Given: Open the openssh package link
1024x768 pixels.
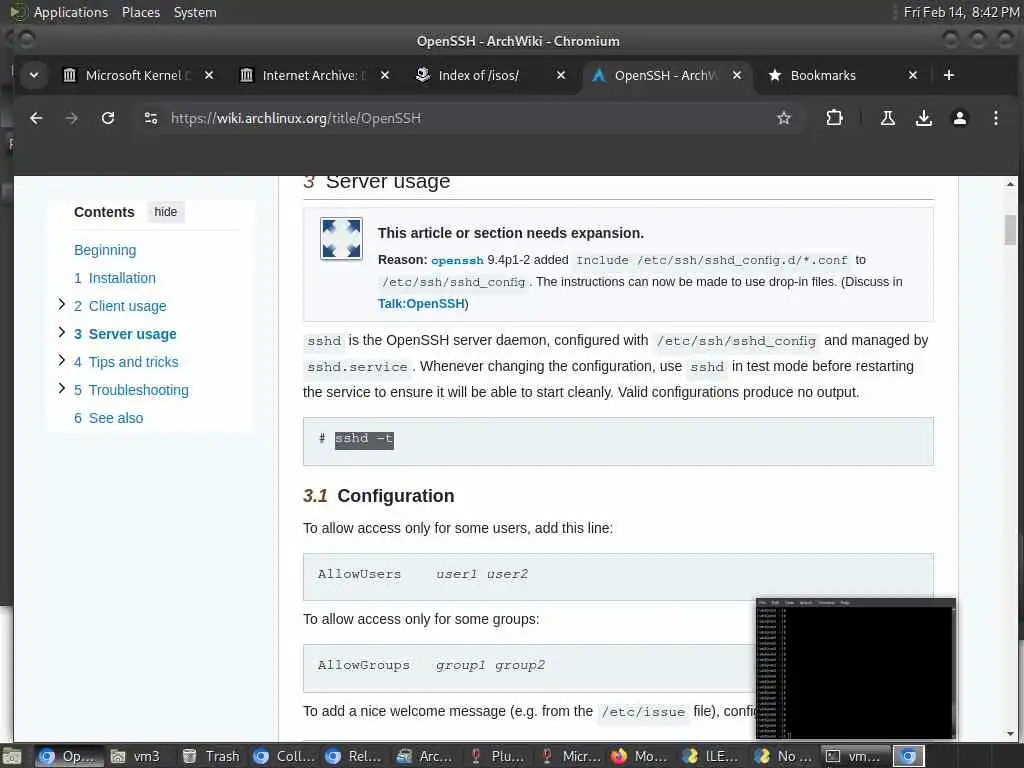Looking at the screenshot, I should pos(457,260).
